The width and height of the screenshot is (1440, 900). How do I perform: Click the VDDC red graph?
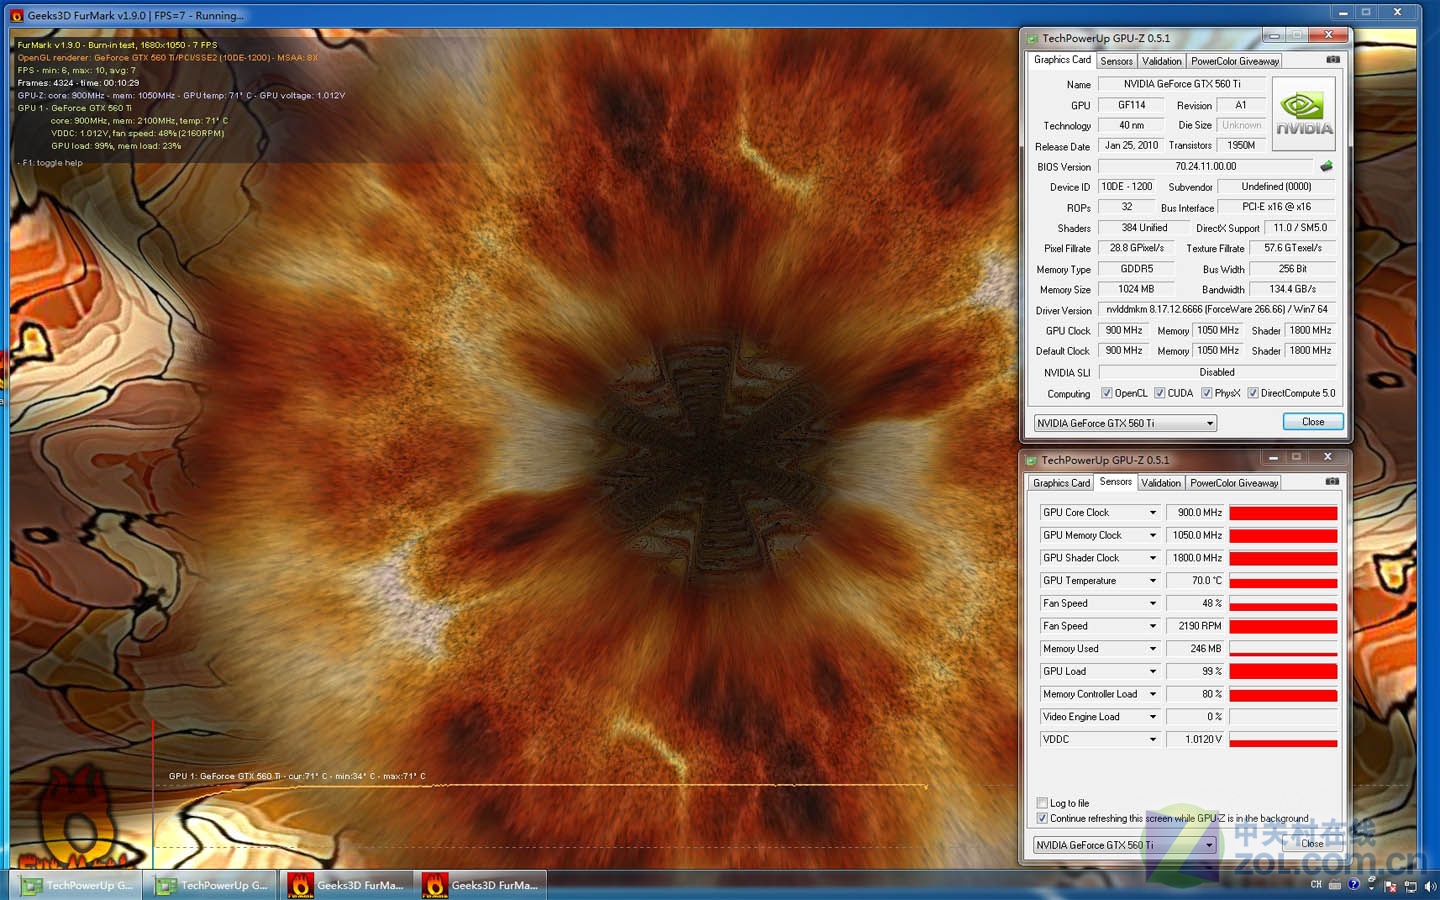click(x=1283, y=740)
